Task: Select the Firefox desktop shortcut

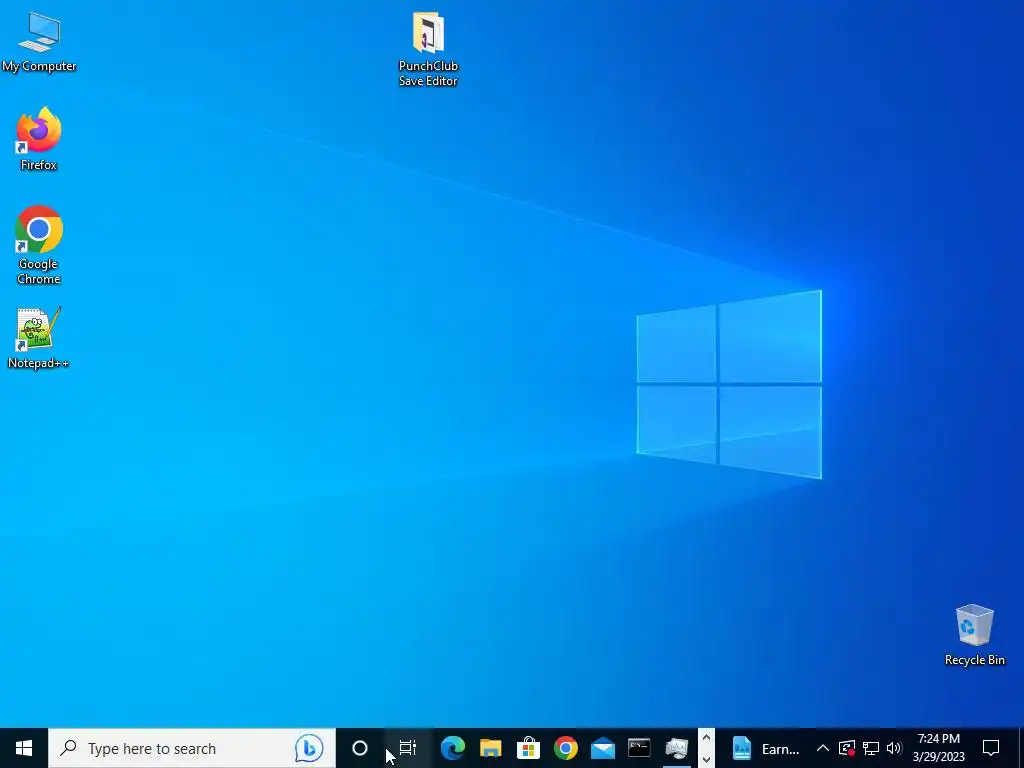Action: (39, 138)
